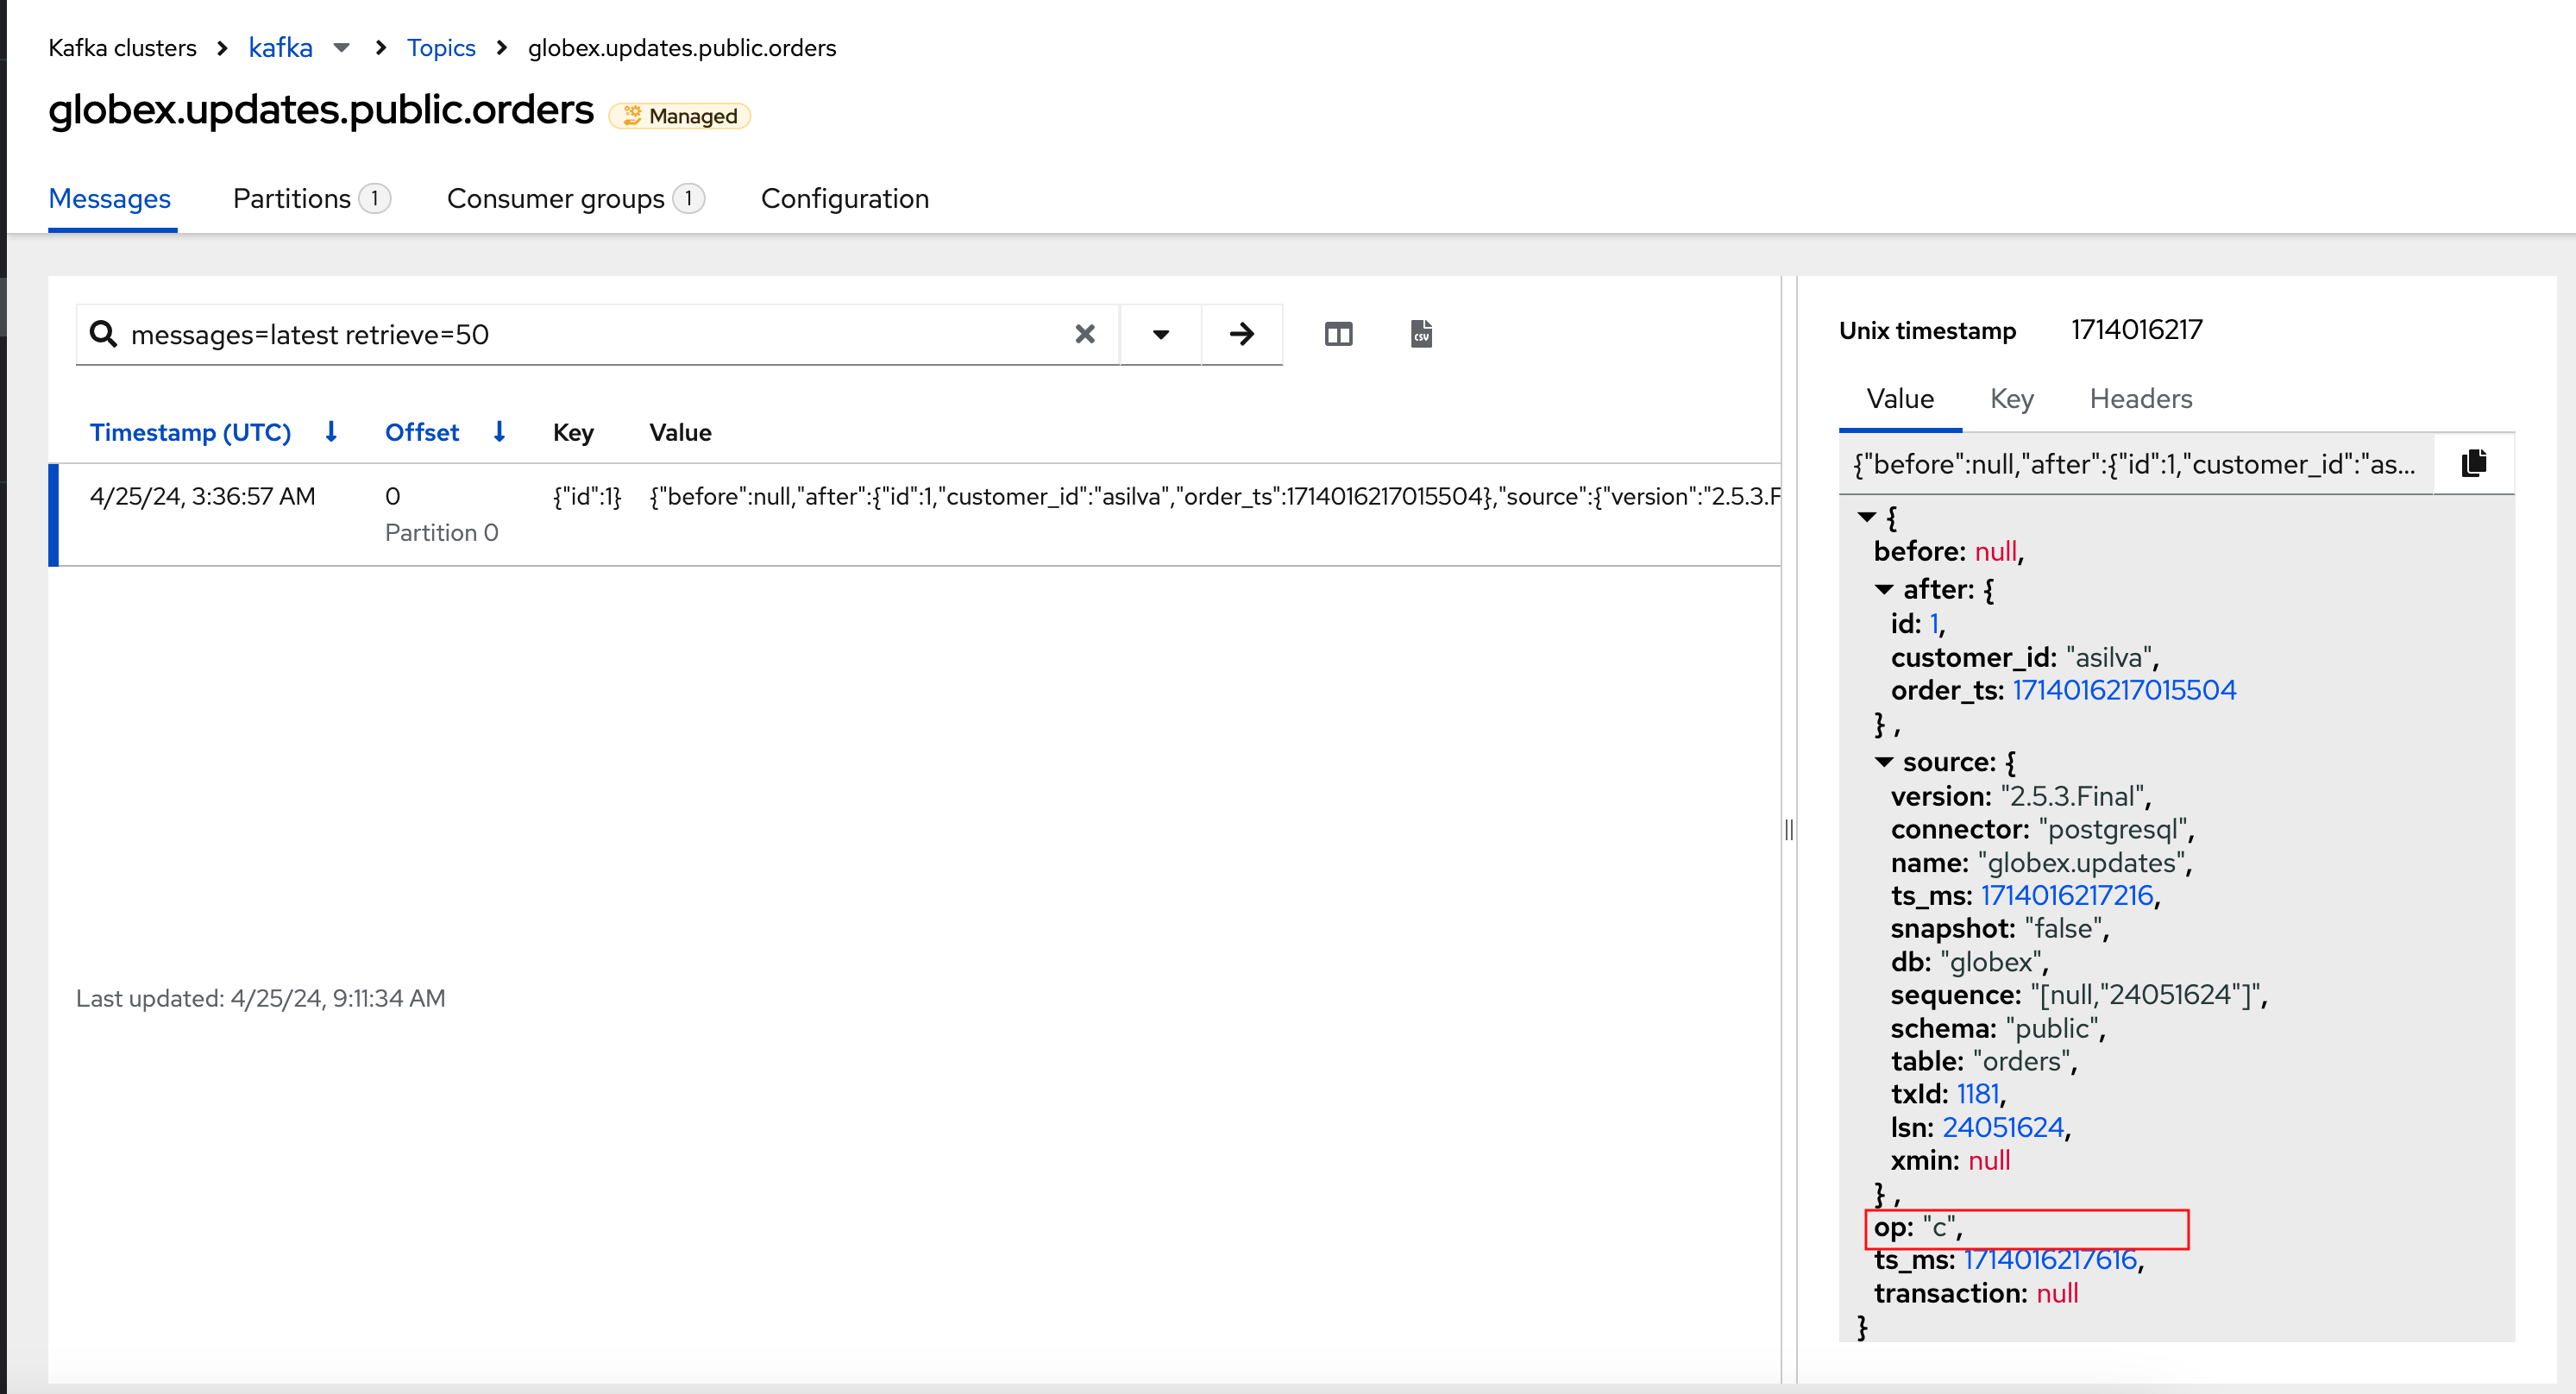Collapse the 'after' JSON node
Image resolution: width=2576 pixels, height=1394 pixels.
point(1884,589)
